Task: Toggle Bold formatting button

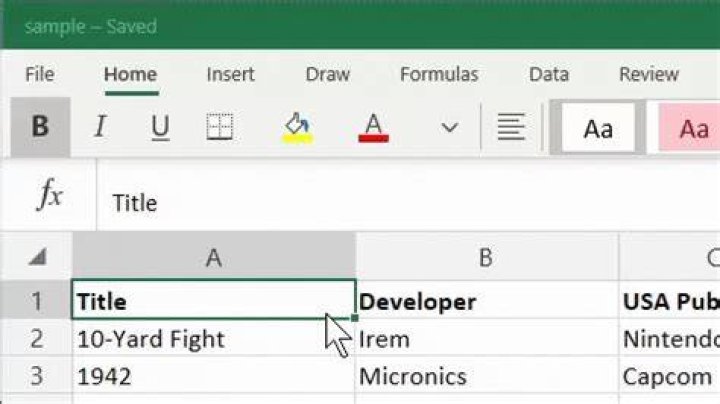Action: click(40, 127)
